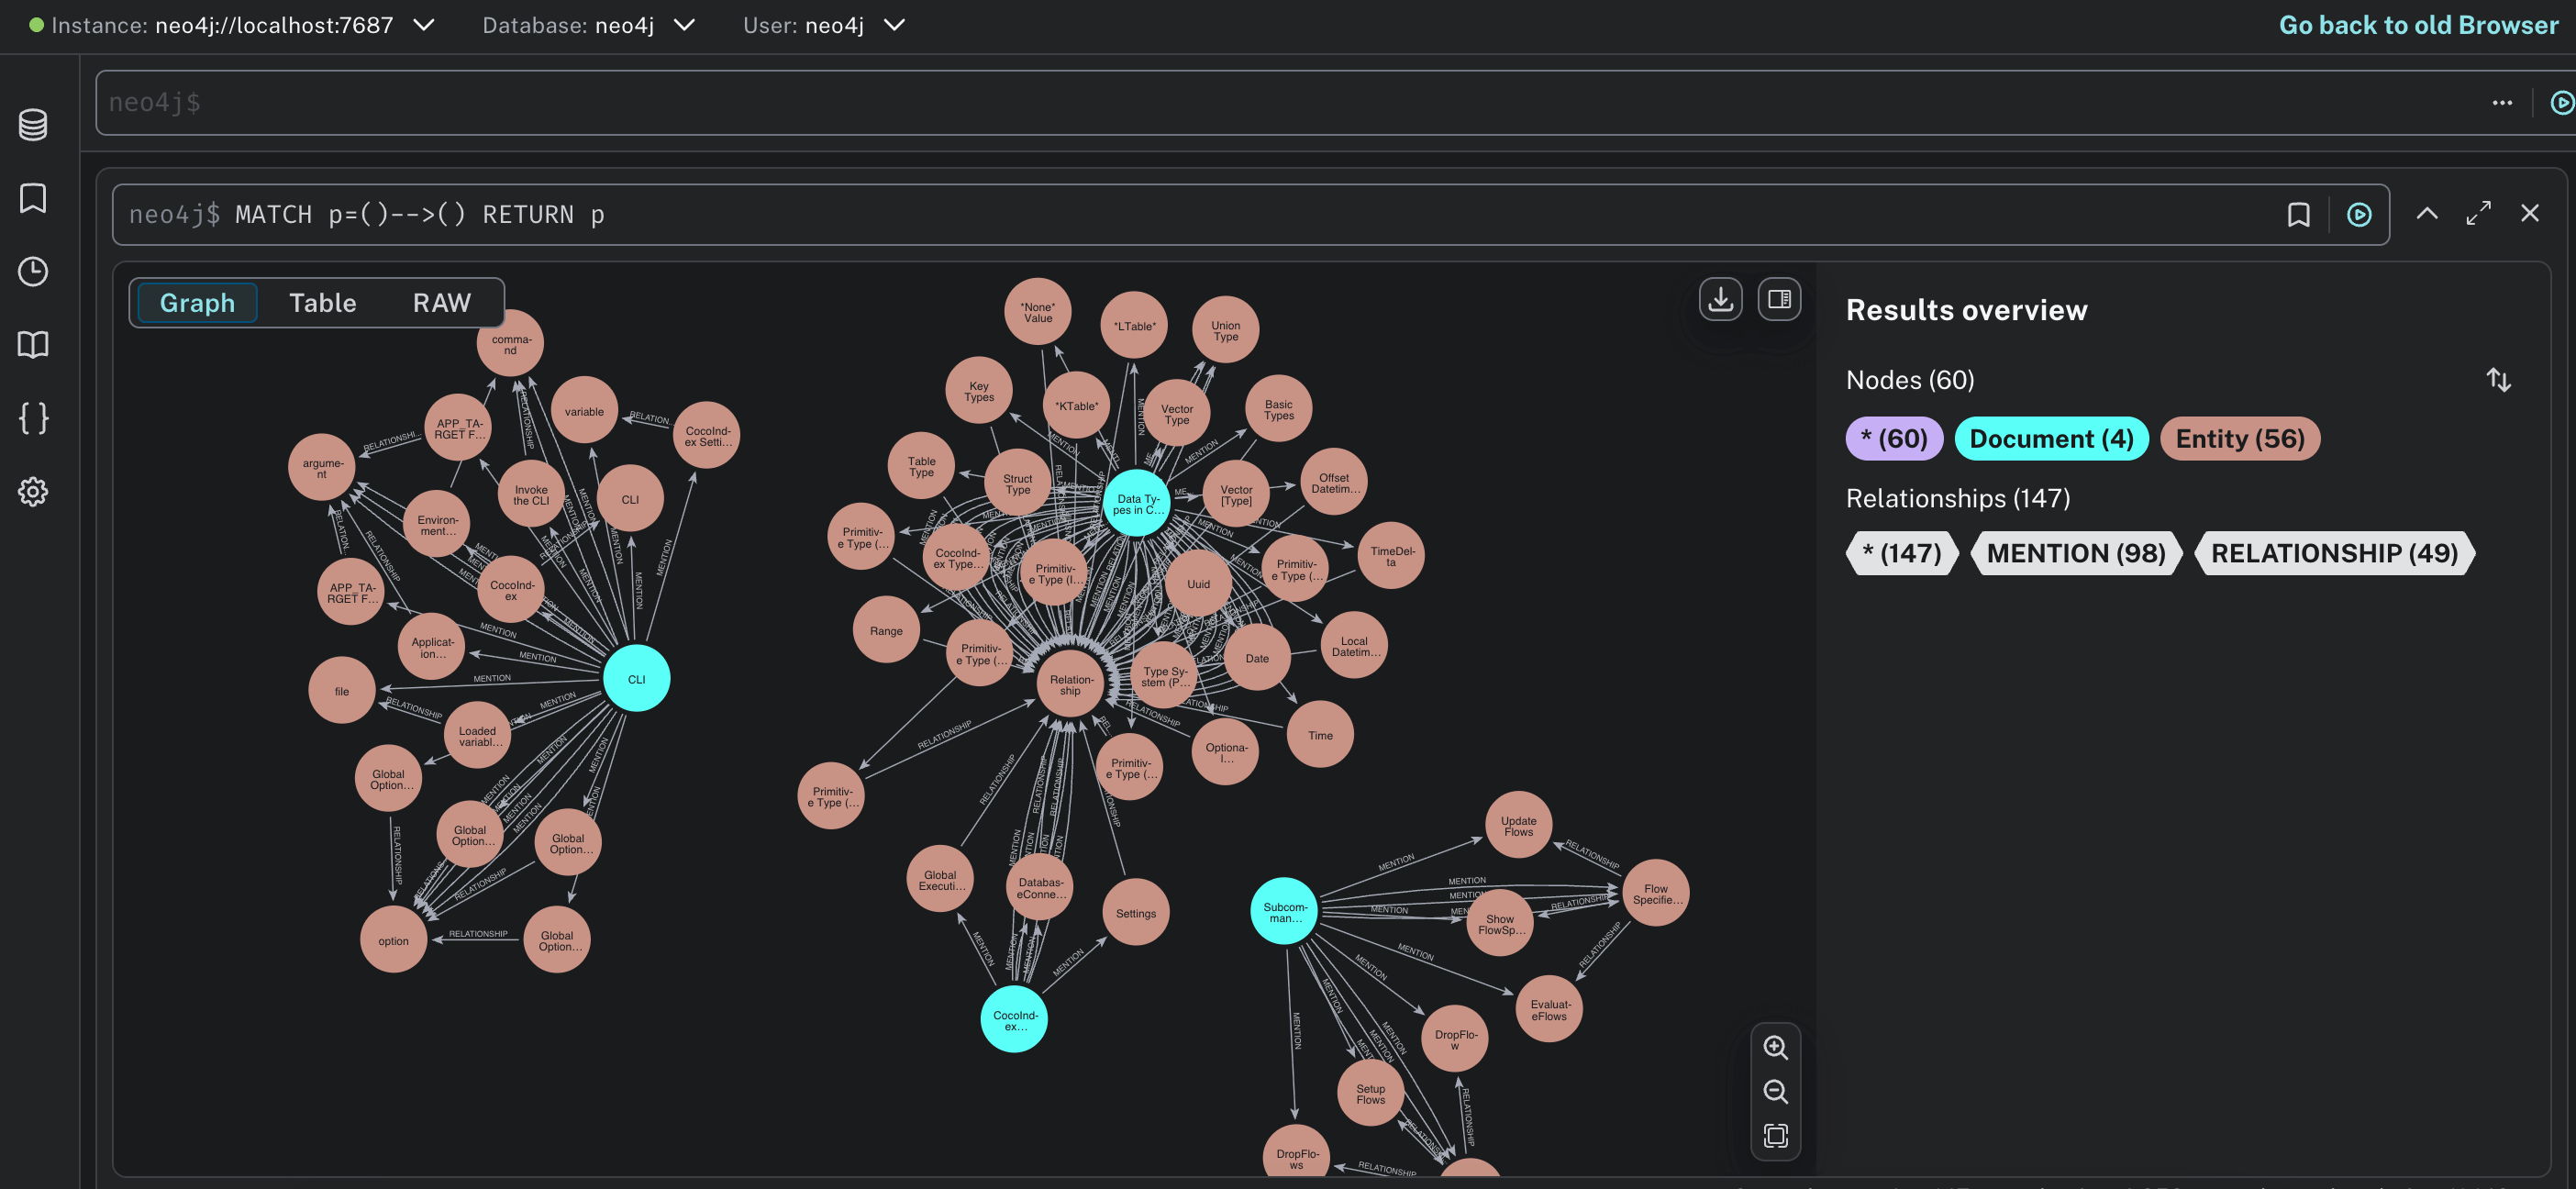Screen dimensions: 2576x1189
Task: Open the Database selector dropdown
Action: click(684, 25)
